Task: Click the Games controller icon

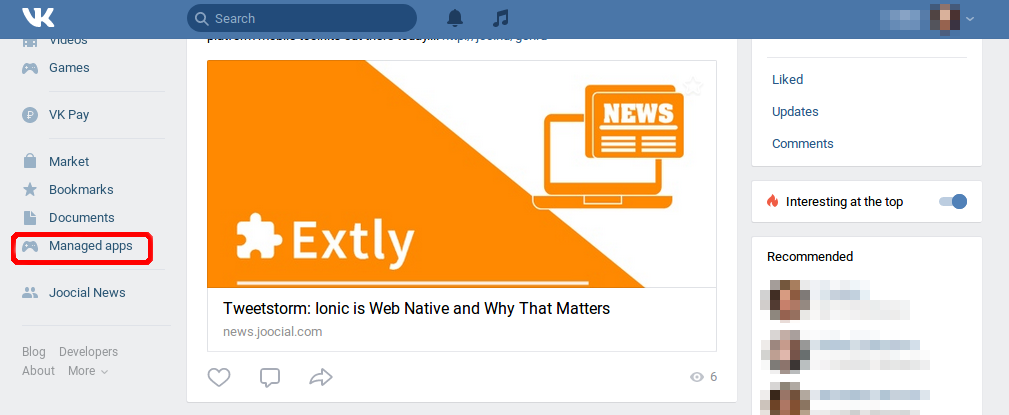Action: point(30,68)
